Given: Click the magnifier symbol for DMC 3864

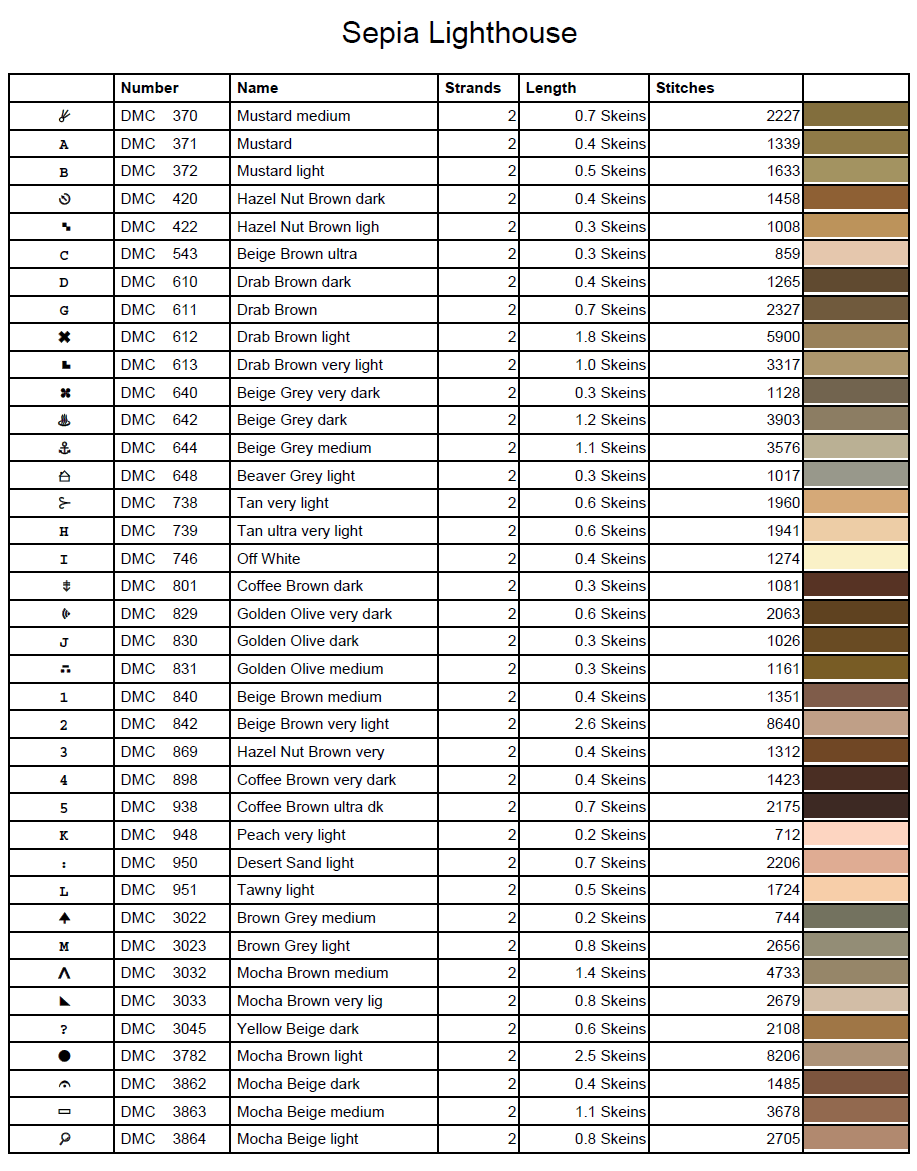Looking at the screenshot, I should tap(65, 1139).
